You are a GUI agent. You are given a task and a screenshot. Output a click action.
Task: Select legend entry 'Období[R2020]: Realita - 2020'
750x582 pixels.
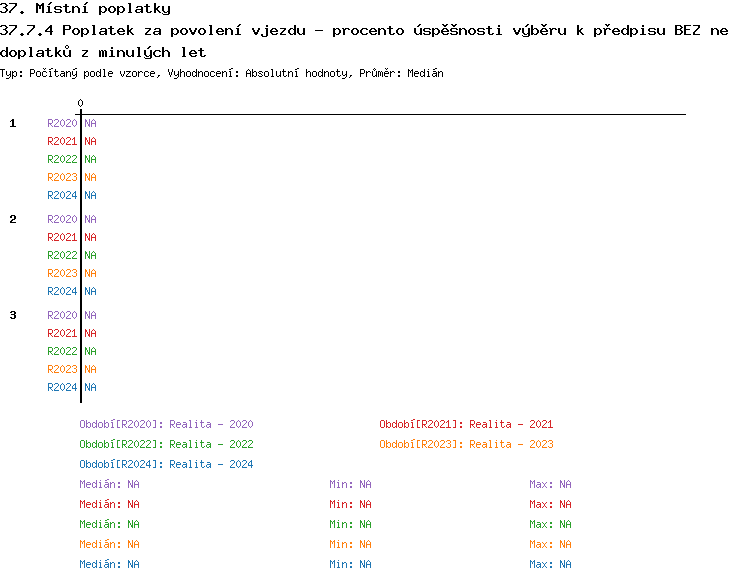[x=166, y=424]
